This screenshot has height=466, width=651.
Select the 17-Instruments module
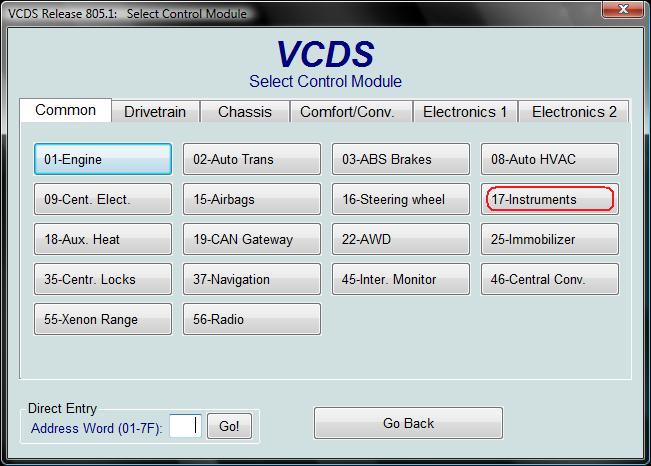[550, 199]
